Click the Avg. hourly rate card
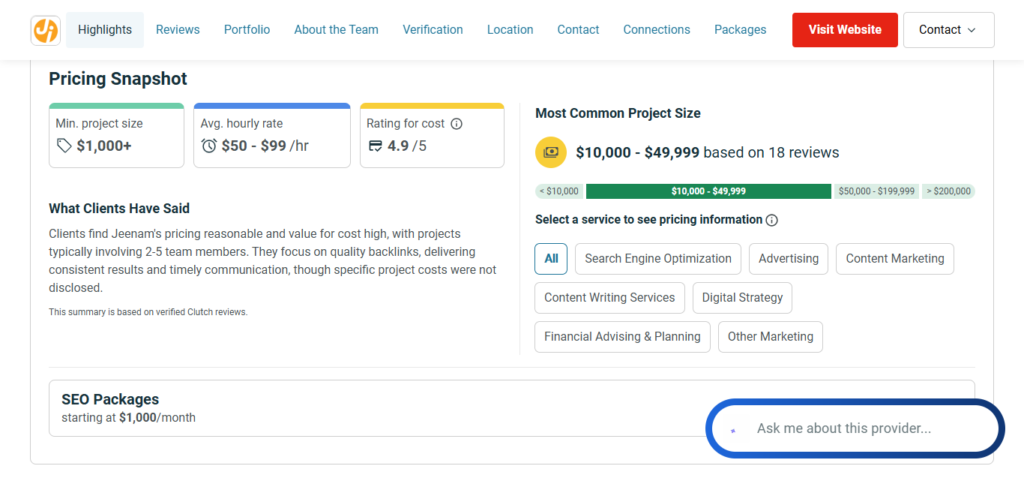The height and width of the screenshot is (481, 1024). [272, 135]
